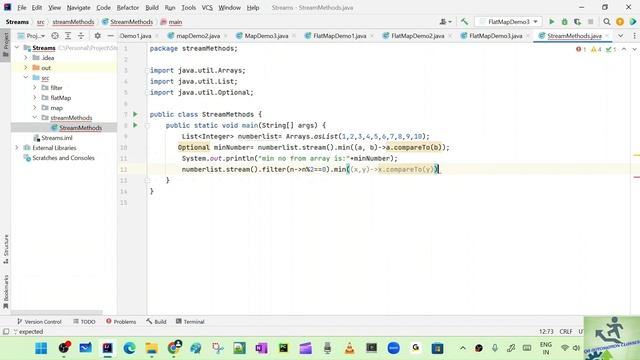Click the warnings count indicator
Screen dimensions: 640x360
[x=596, y=49]
